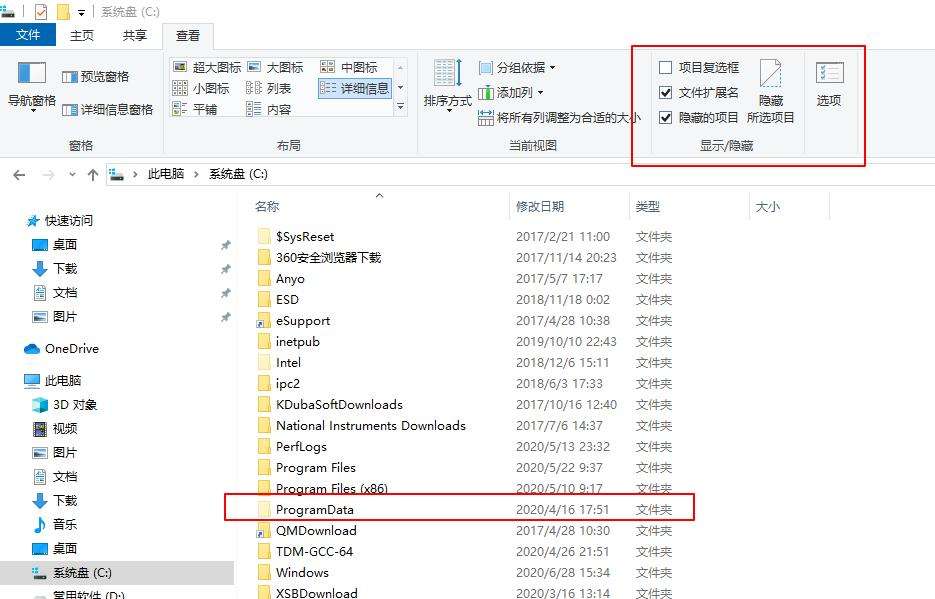Toggle the Details pane (详细信息窗格)
Image resolution: width=935 pixels, height=599 pixels.
[x=108, y=110]
